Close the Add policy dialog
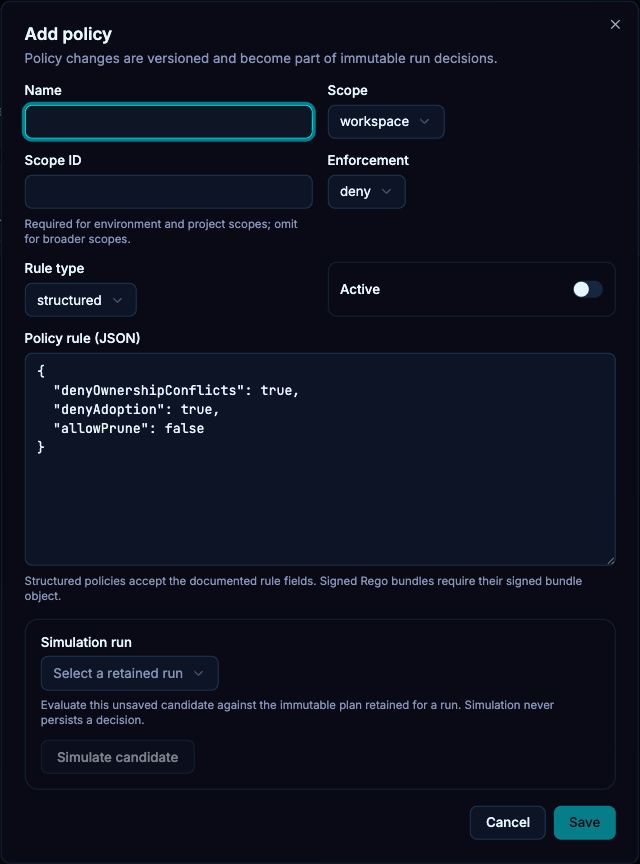The height and width of the screenshot is (864, 640). 615,24
